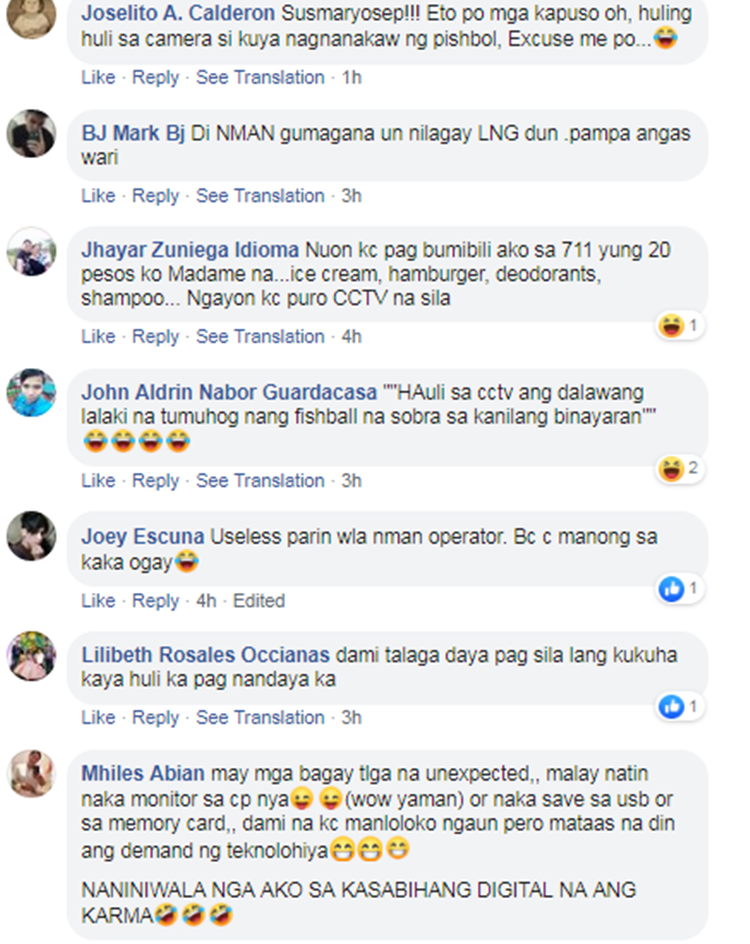Open BJ Mark Bj's avatar photo
This screenshot has height=944, width=750.
(x=31, y=134)
